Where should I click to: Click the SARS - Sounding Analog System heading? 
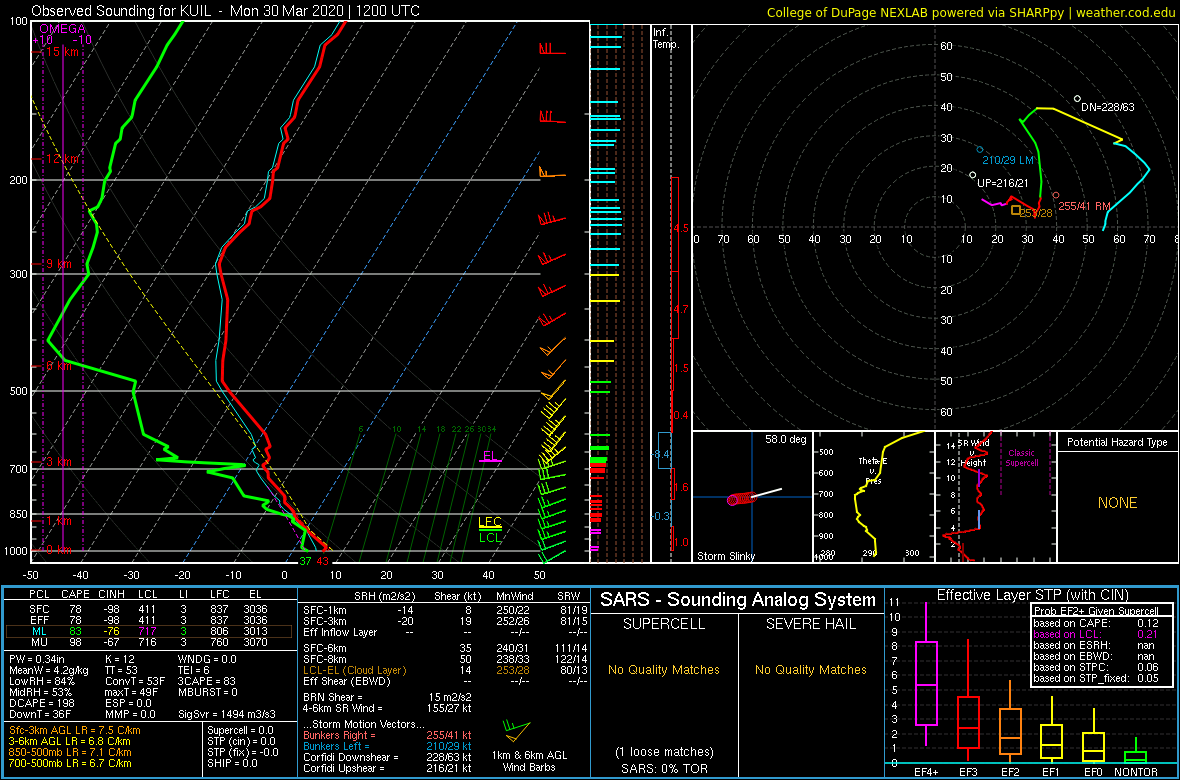tap(738, 600)
